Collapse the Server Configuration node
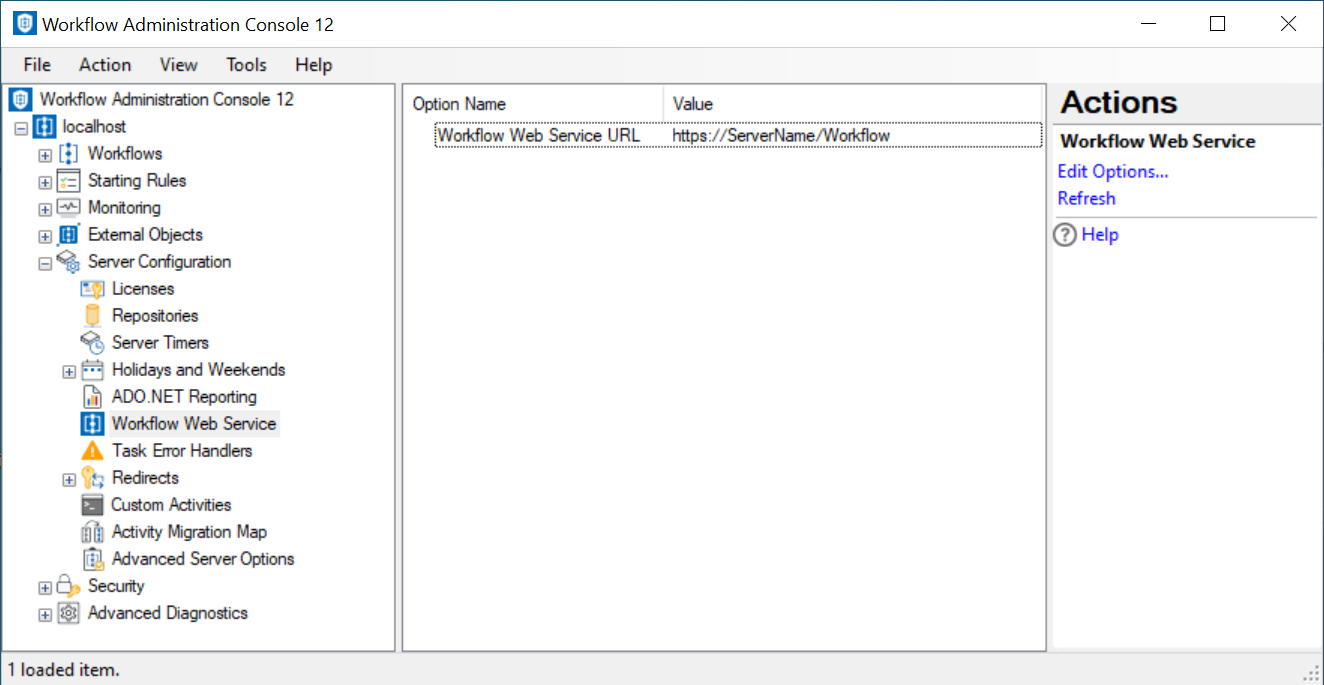The height and width of the screenshot is (685, 1324). [x=45, y=263]
